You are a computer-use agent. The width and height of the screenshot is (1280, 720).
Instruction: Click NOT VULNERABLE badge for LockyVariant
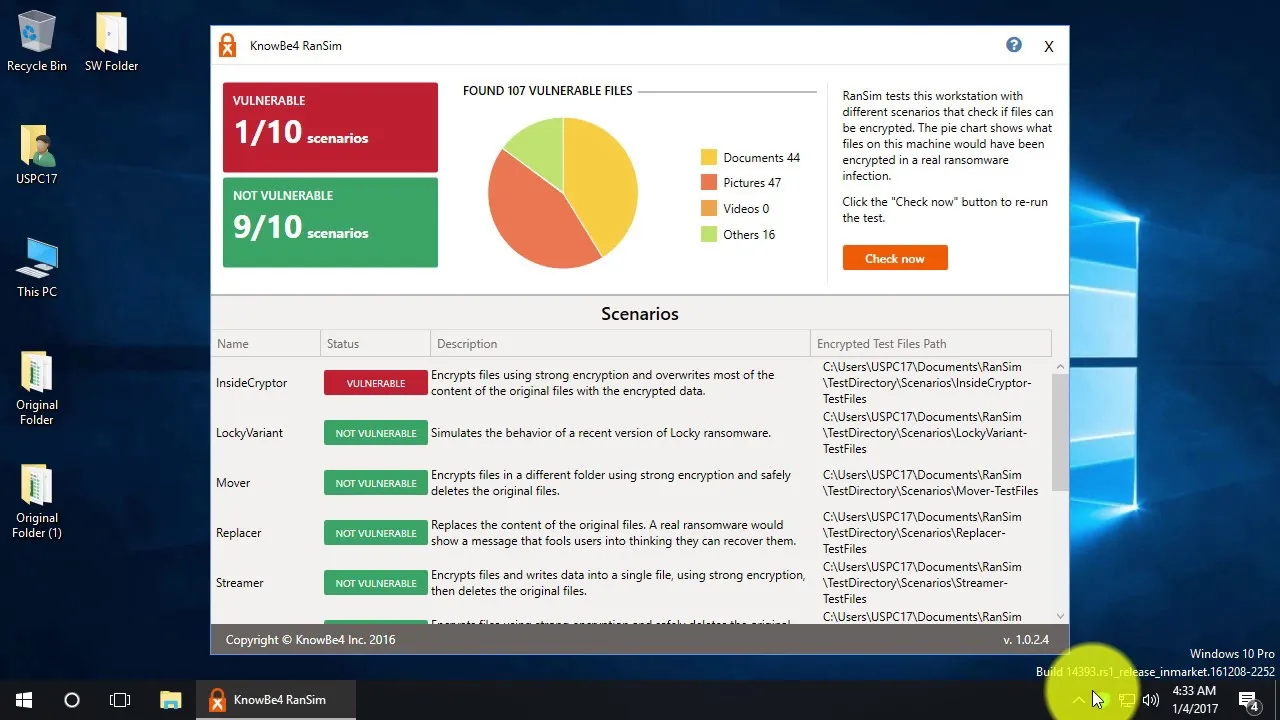(x=376, y=433)
